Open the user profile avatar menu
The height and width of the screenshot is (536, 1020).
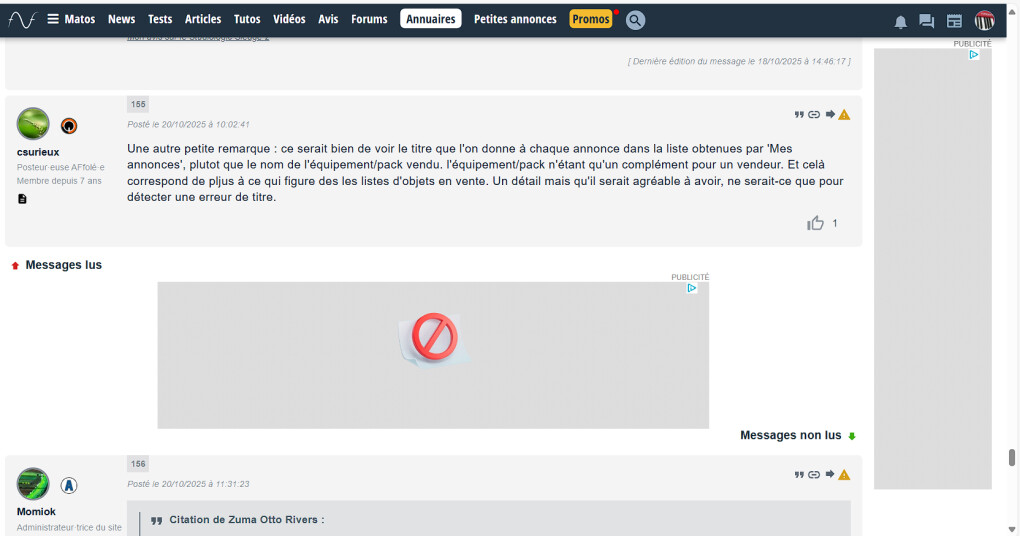[x=984, y=20]
